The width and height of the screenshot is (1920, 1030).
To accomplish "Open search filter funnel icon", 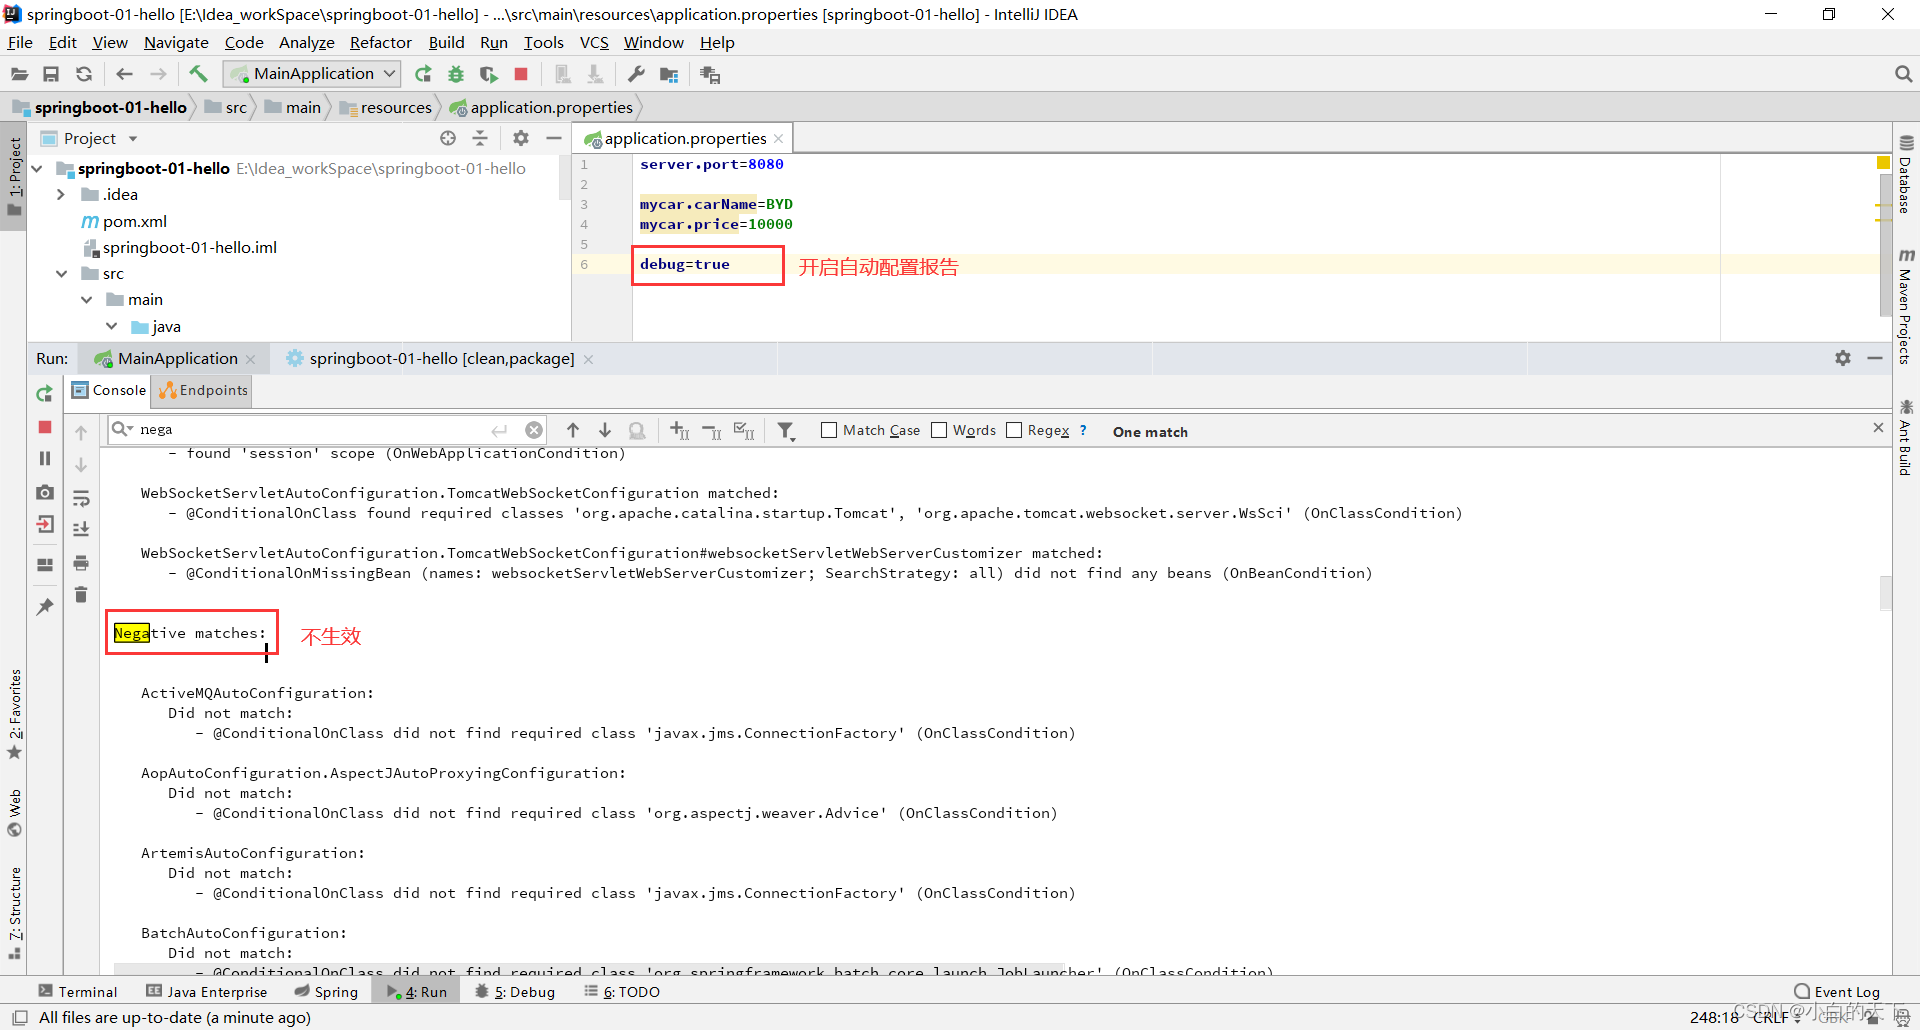I will [x=786, y=431].
